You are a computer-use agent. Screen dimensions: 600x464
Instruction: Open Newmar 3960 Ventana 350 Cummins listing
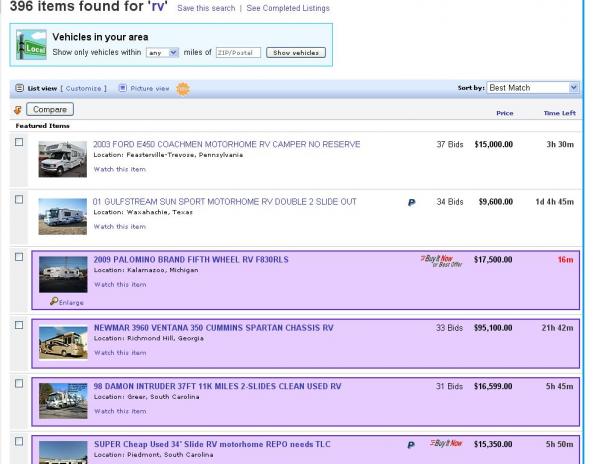214,328
